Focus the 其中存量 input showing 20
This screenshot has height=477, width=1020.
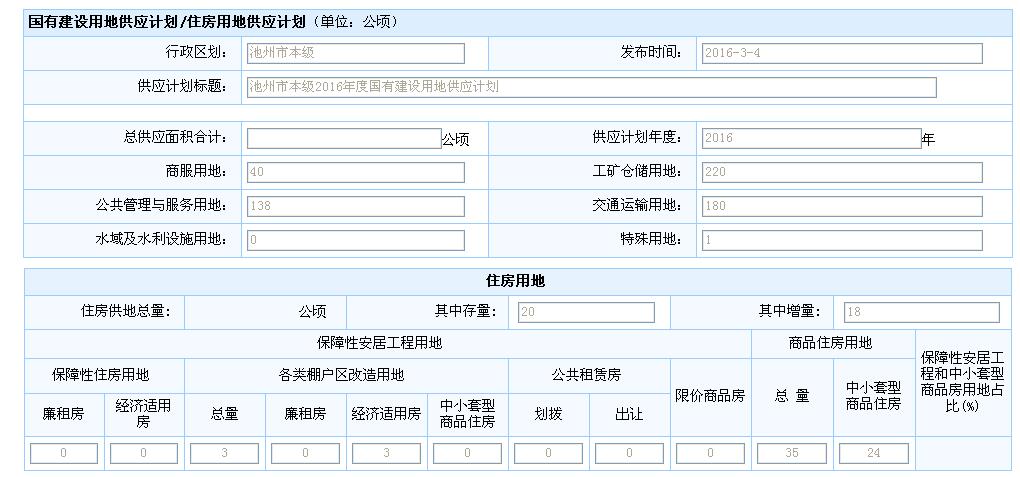585,312
